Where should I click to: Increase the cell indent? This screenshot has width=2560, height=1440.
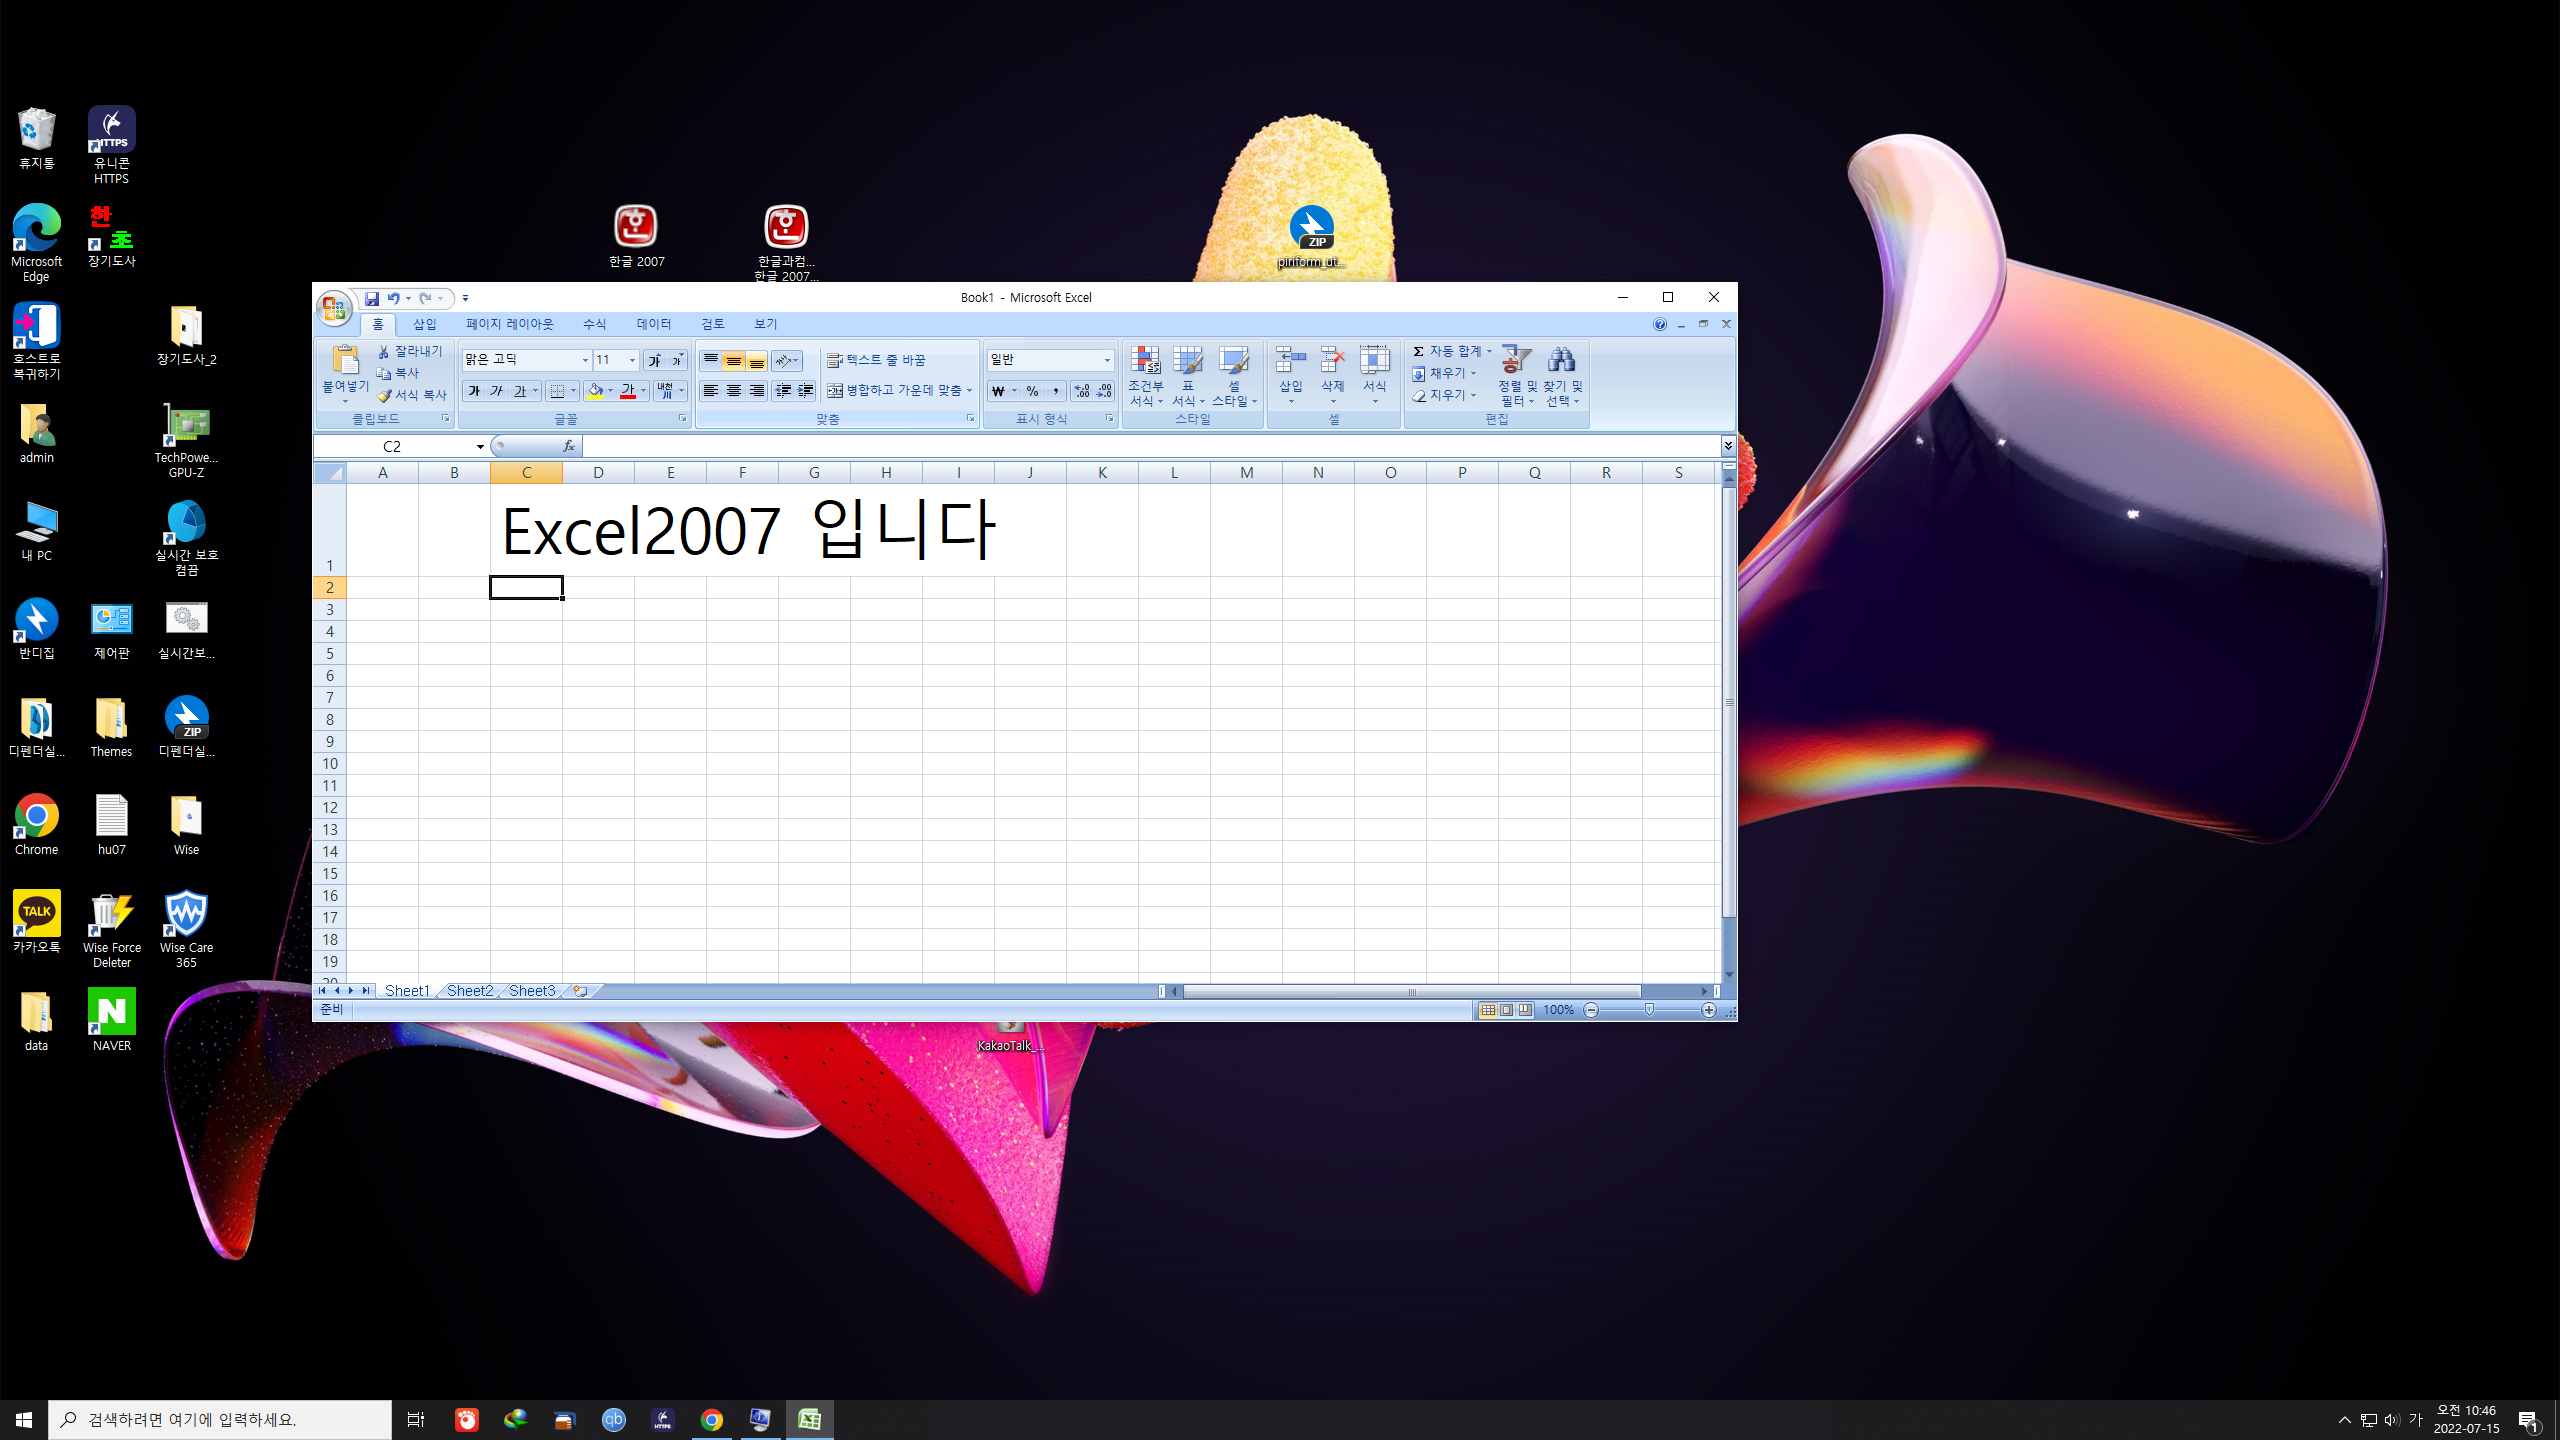tap(806, 391)
